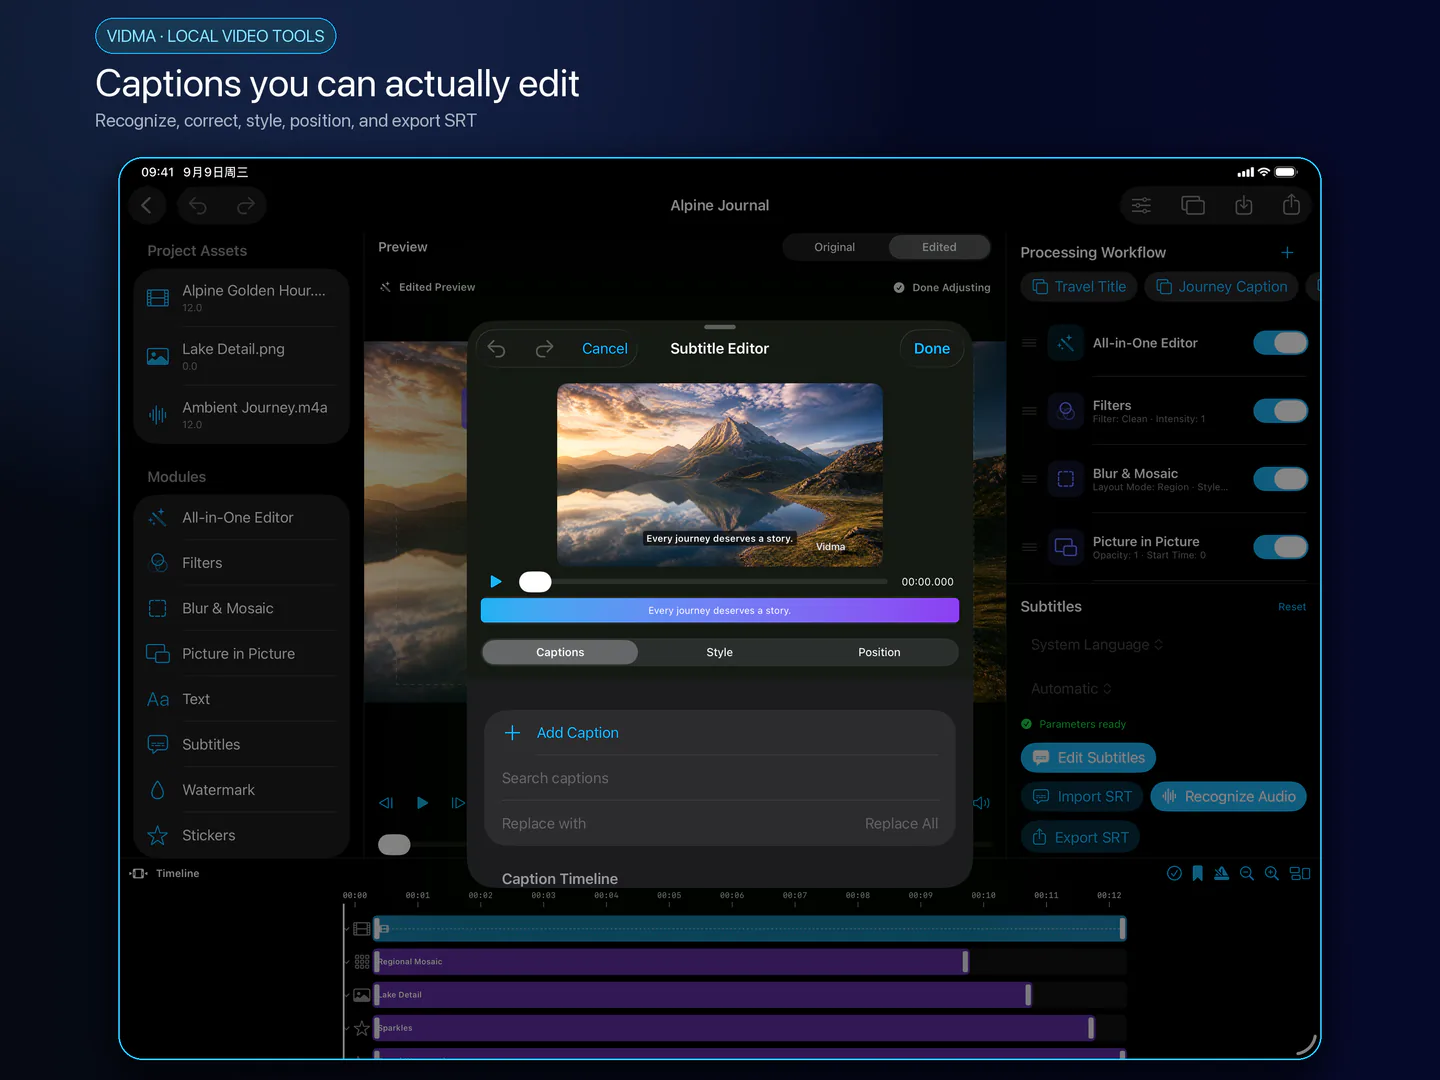
Task: Step to previous frame in main preview
Action: tap(386, 803)
